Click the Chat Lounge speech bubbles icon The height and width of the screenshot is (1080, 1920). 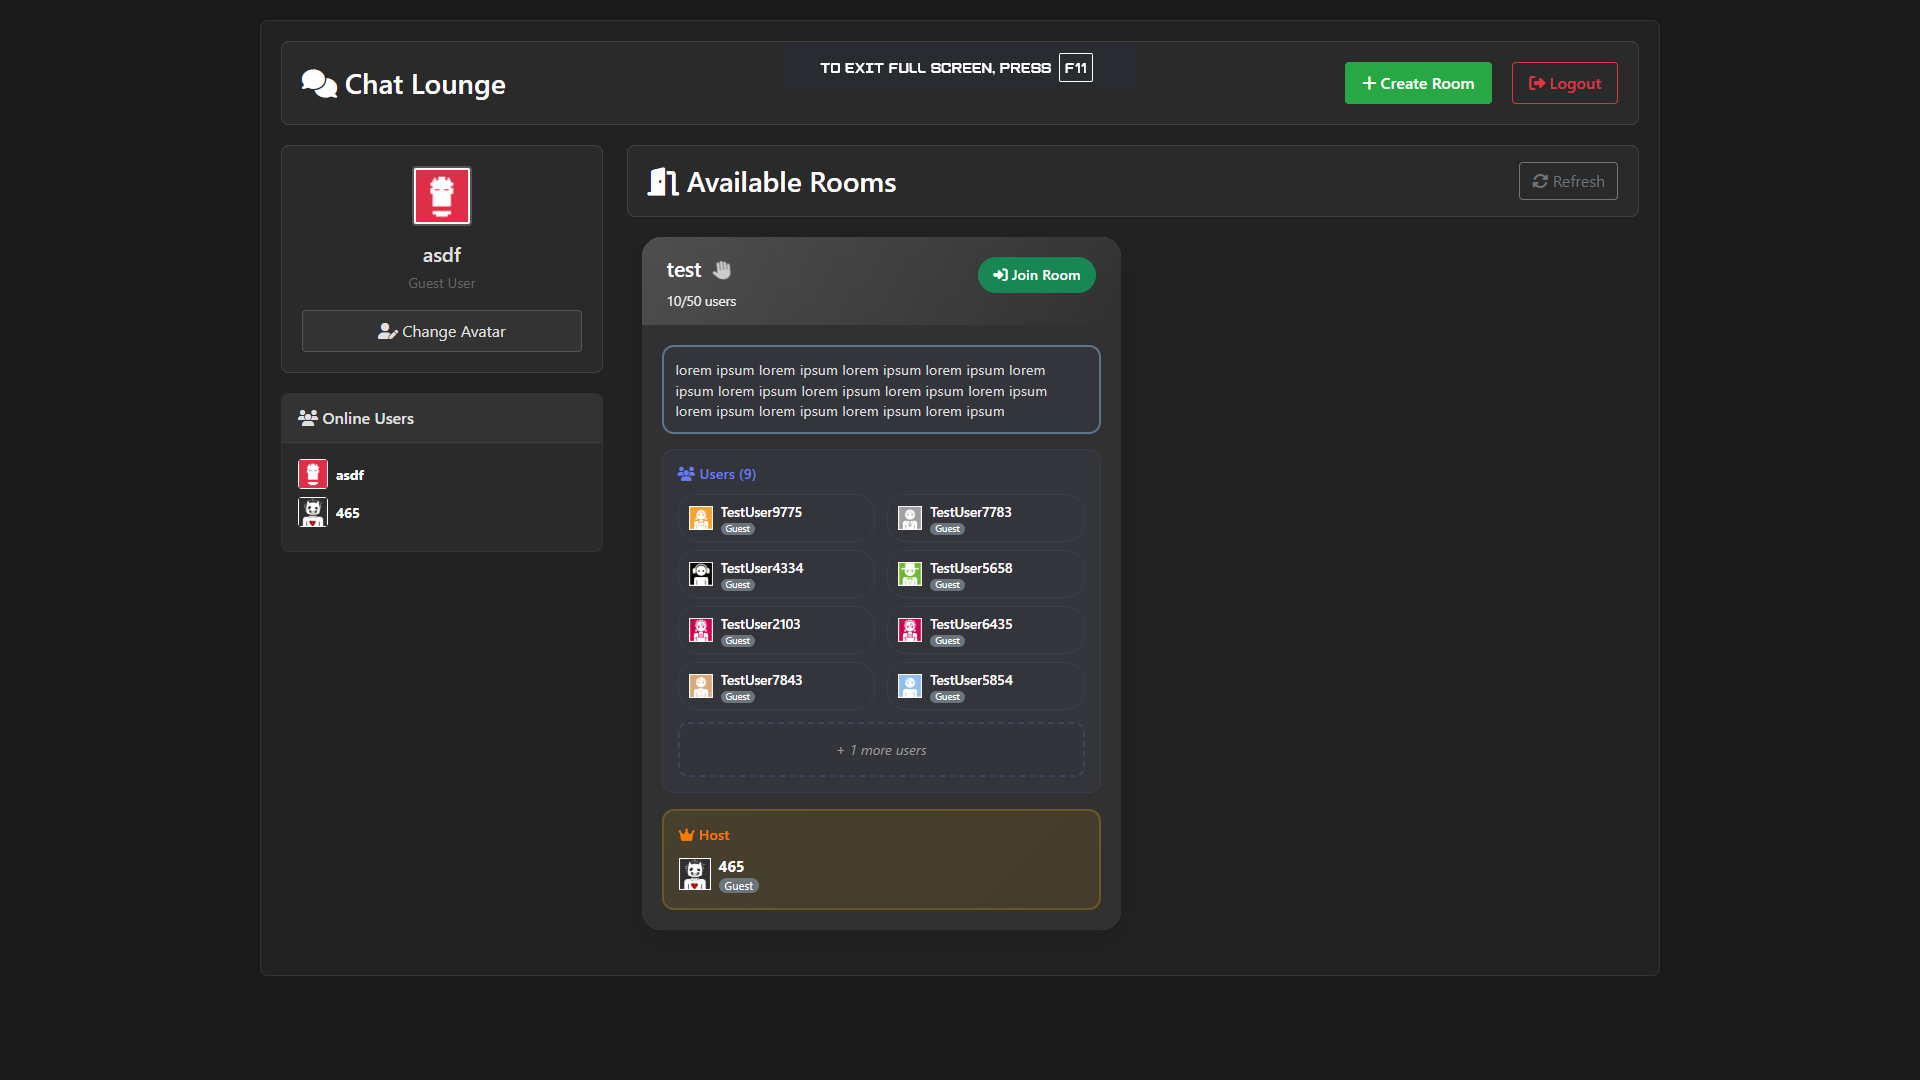coord(319,84)
